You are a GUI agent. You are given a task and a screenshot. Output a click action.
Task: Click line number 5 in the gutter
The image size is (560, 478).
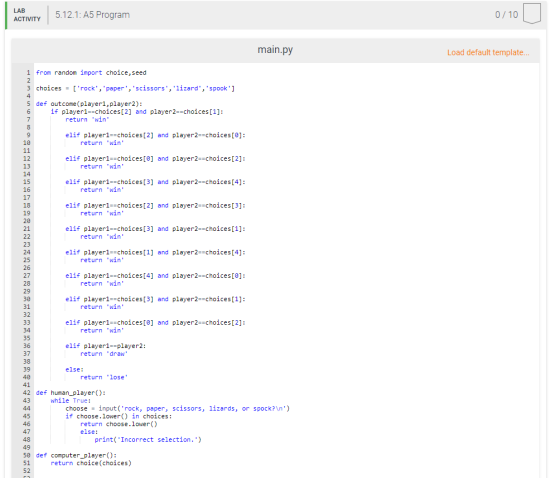[x=28, y=104]
